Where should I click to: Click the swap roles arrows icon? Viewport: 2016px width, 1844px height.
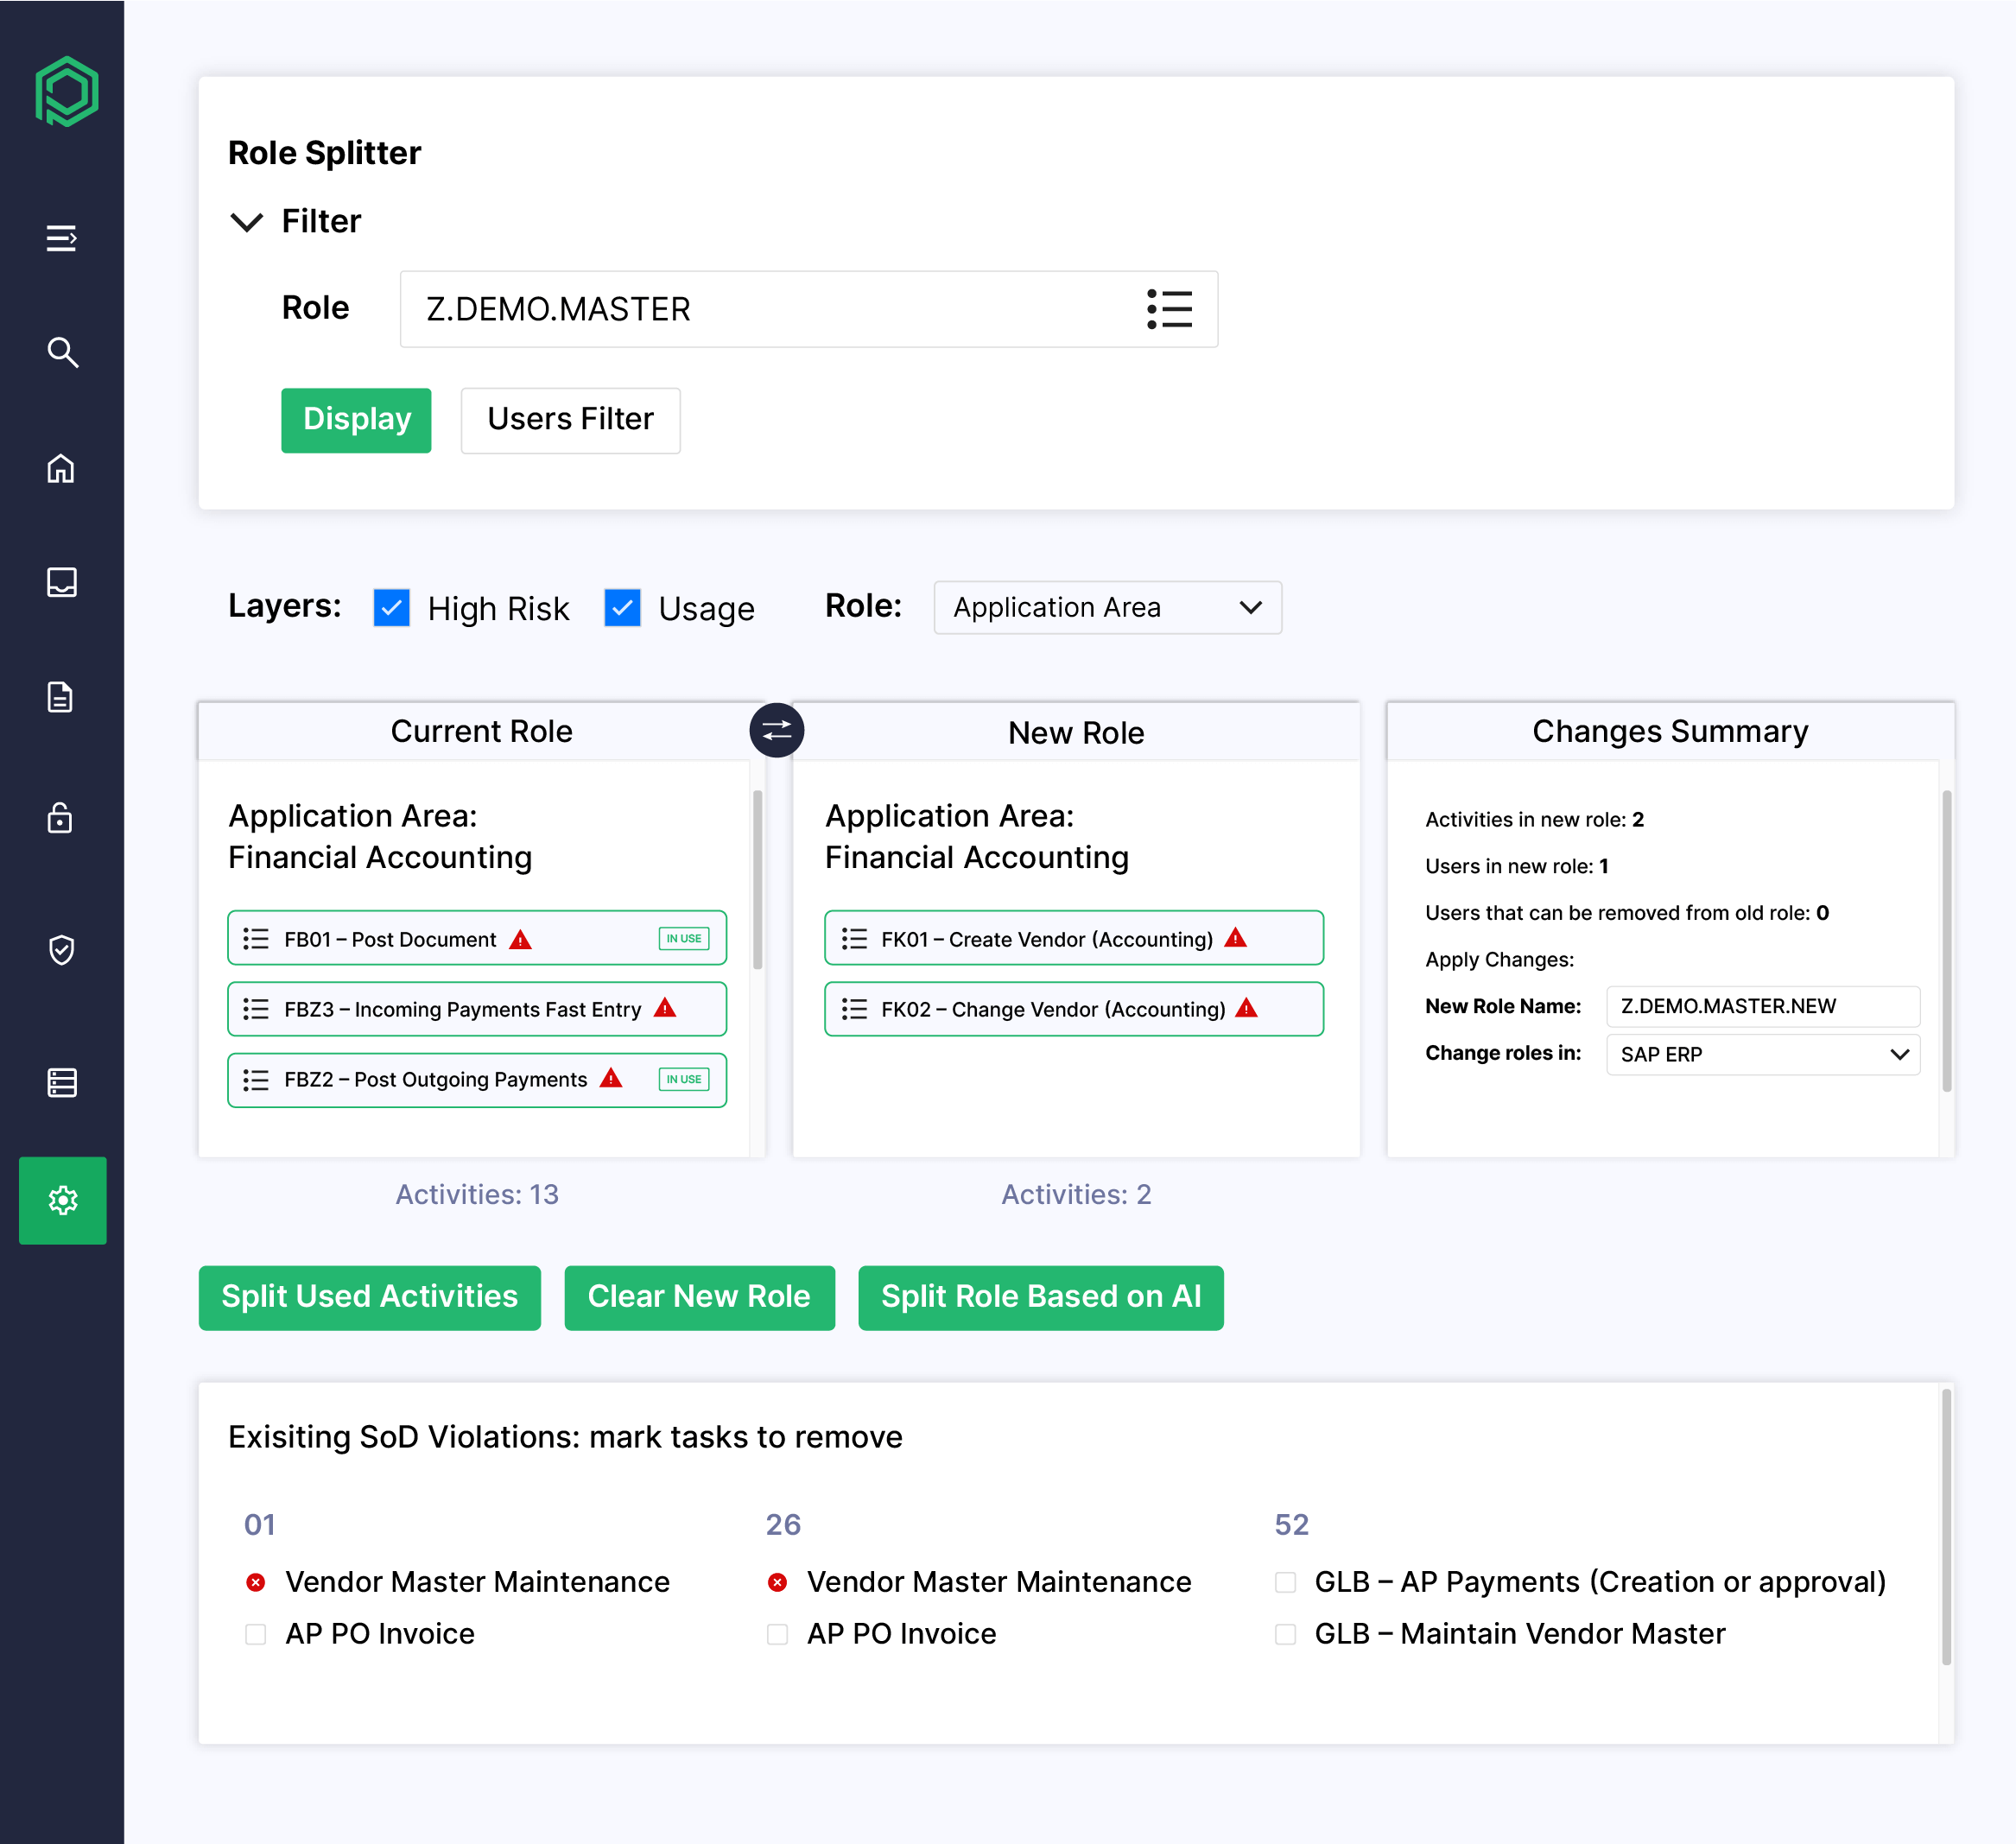(776, 731)
